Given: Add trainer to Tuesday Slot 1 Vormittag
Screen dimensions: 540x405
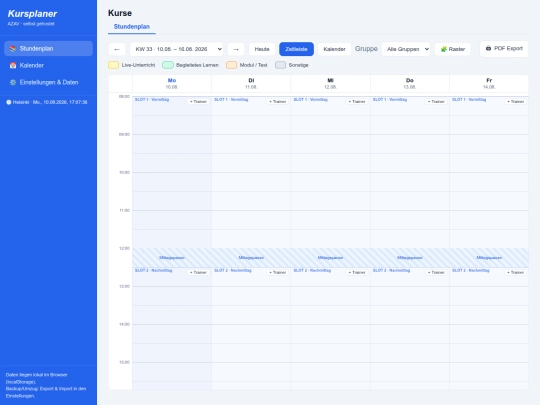Looking at the screenshot, I should [x=278, y=102].
